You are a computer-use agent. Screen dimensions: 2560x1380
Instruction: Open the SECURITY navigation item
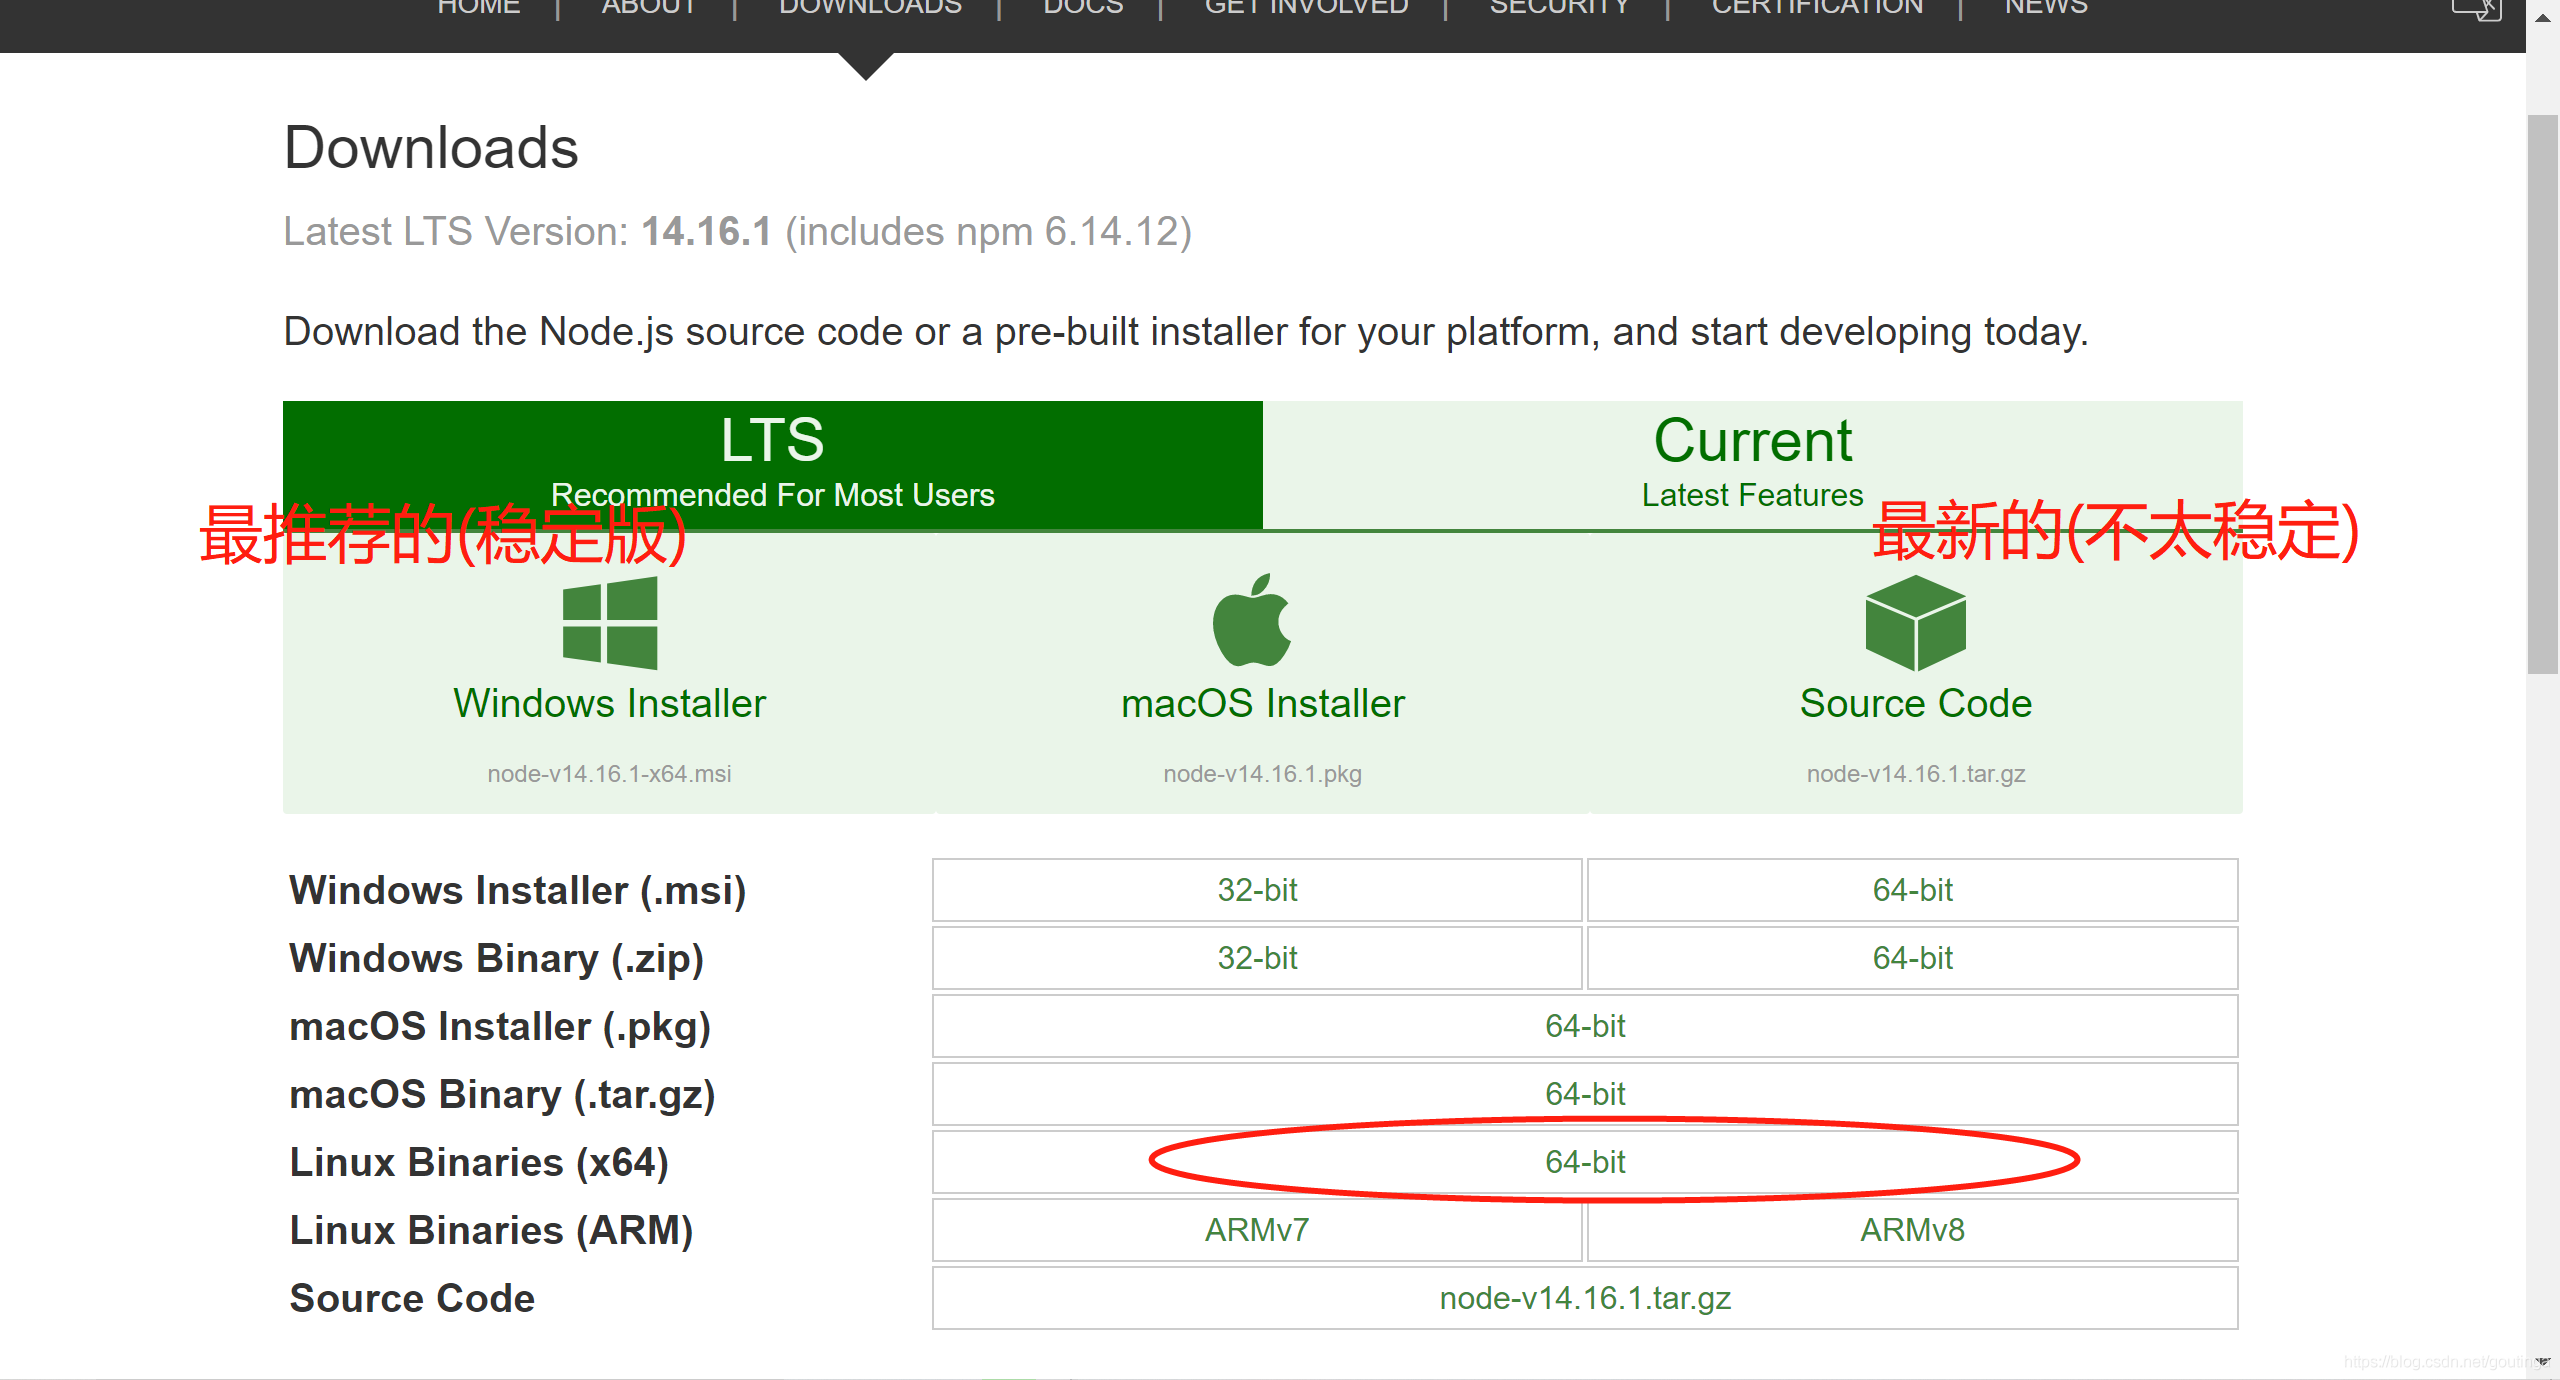(1559, 8)
